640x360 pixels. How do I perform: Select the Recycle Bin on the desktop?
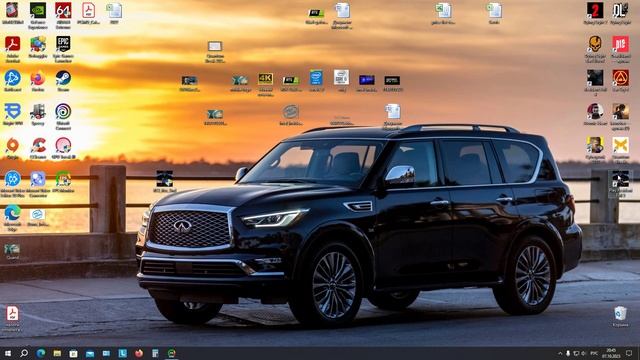click(620, 317)
